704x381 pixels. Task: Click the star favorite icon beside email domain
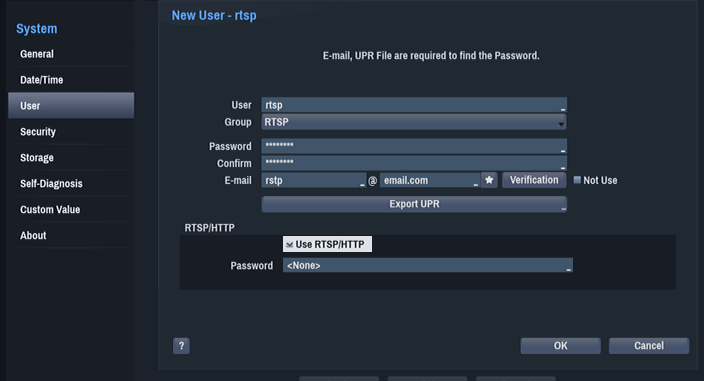pos(489,180)
